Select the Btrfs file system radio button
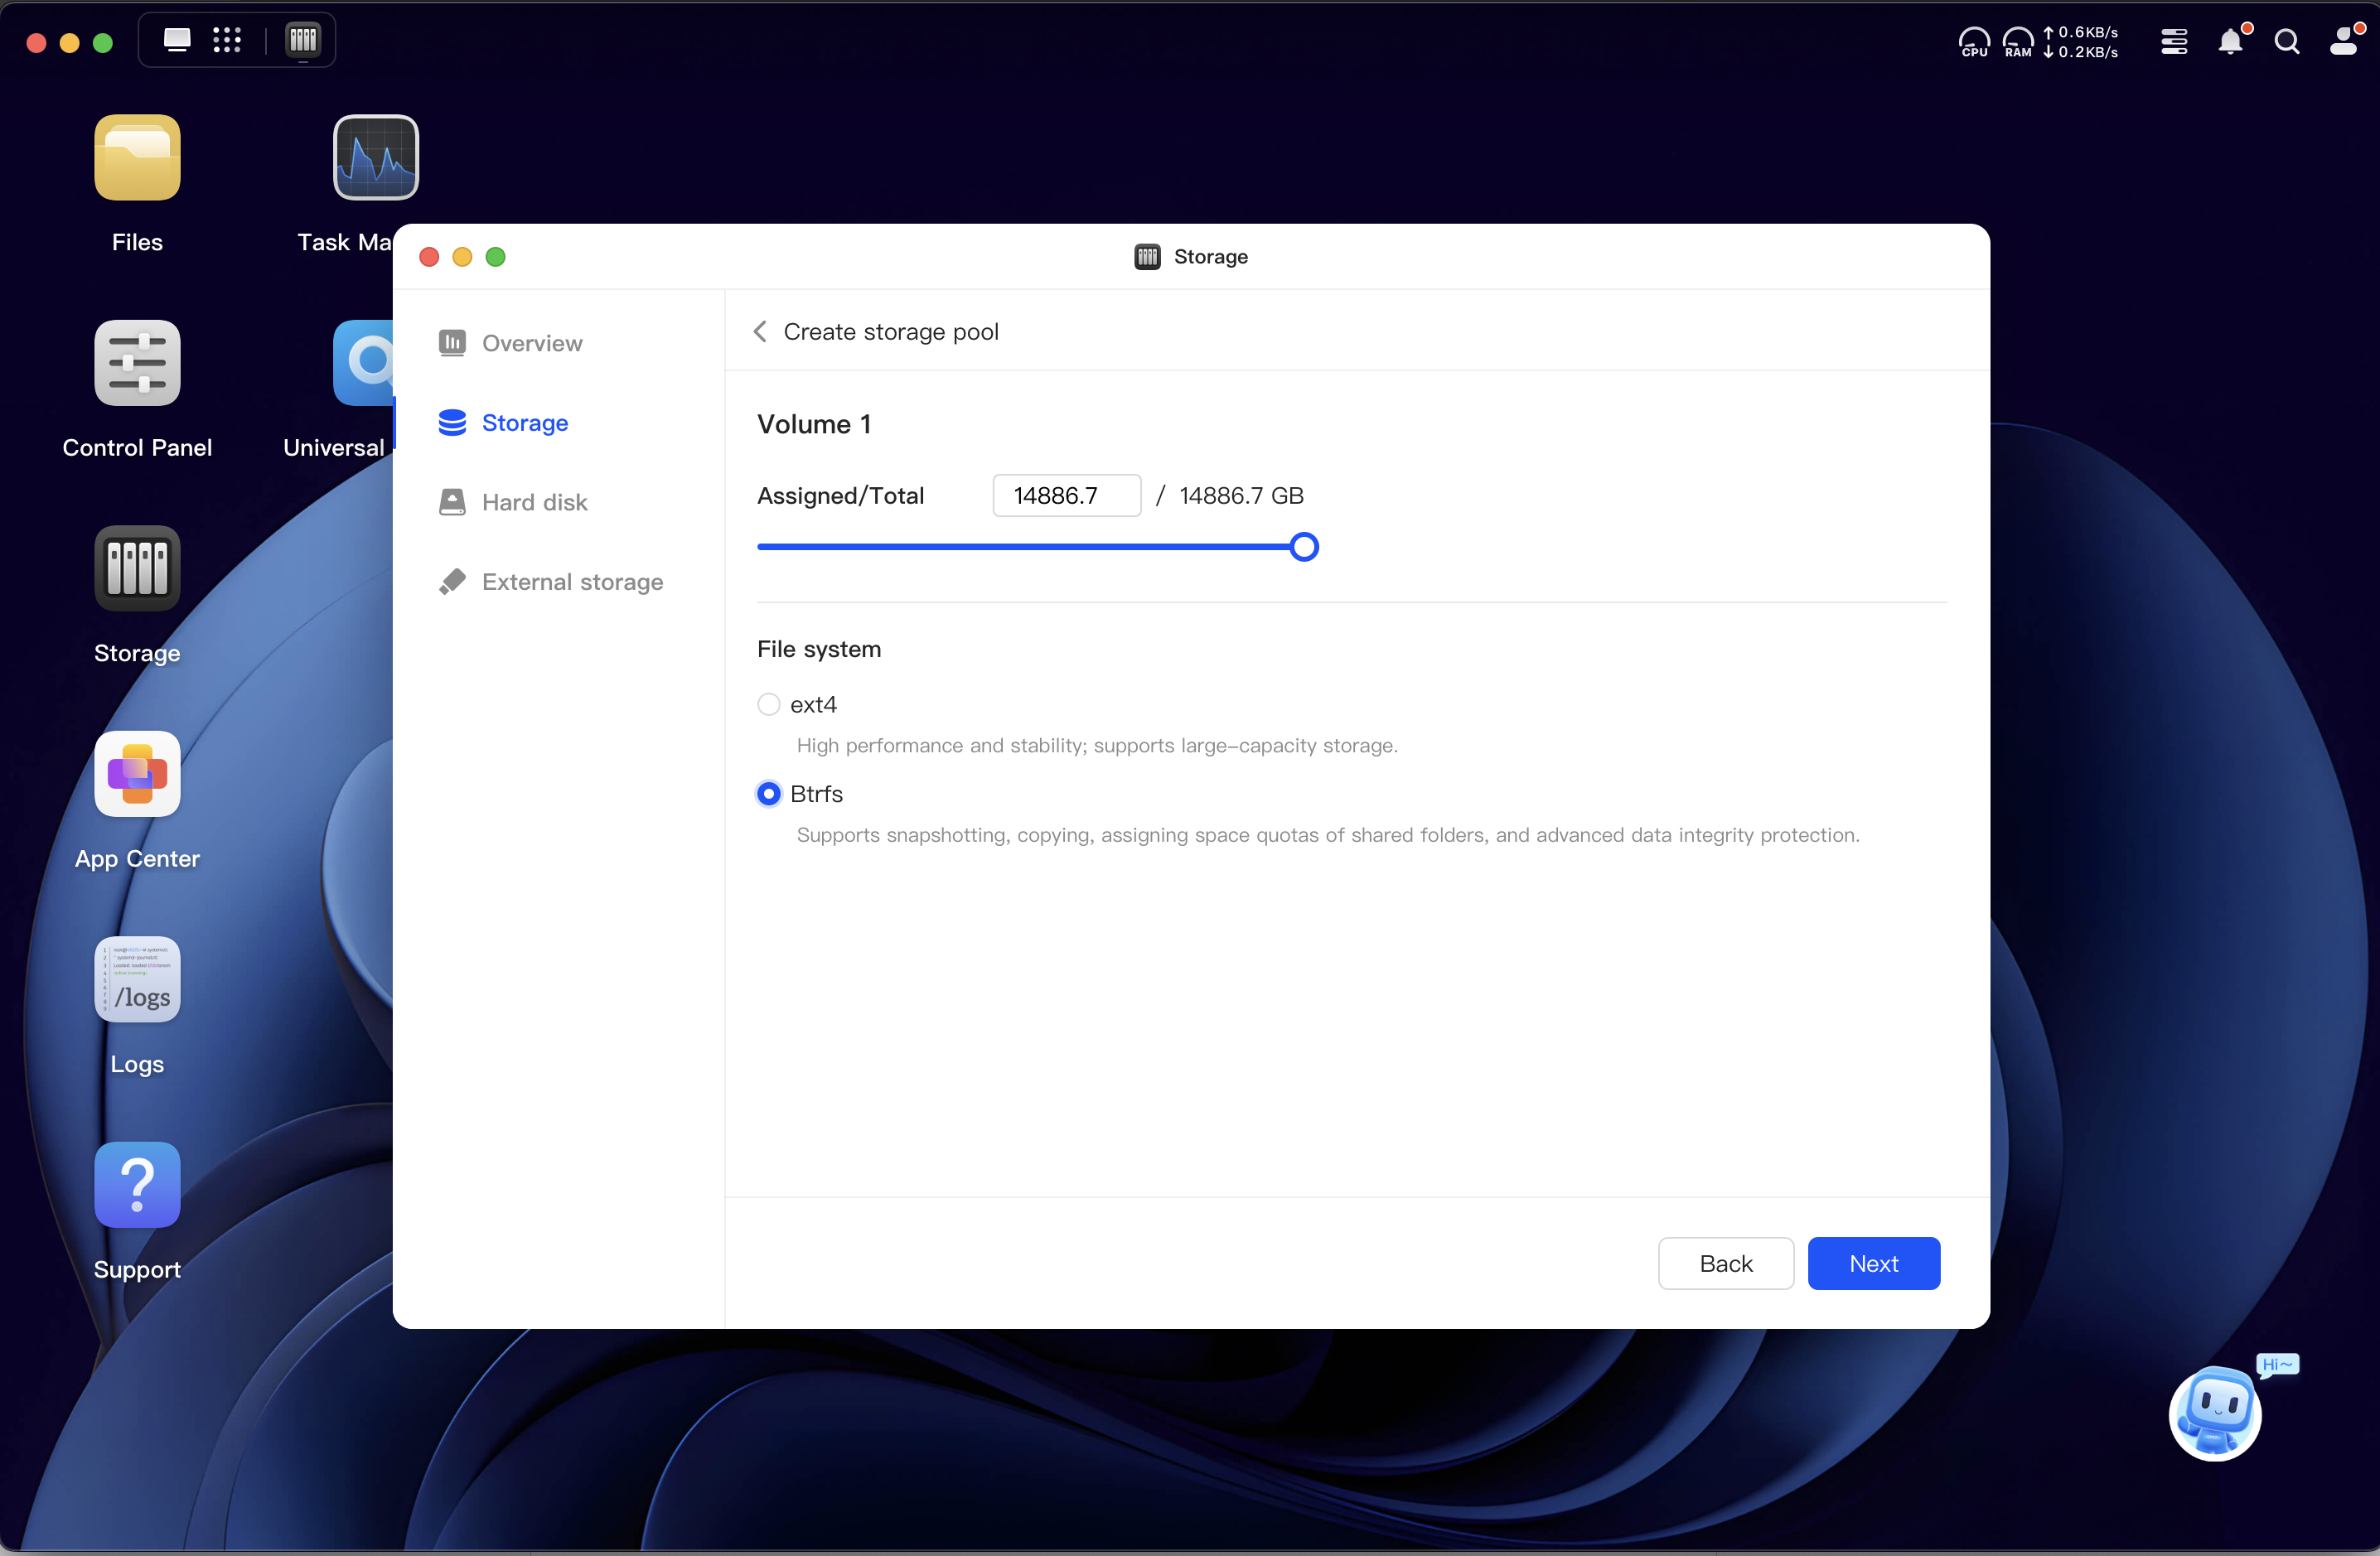The image size is (2380, 1556). pos(768,794)
